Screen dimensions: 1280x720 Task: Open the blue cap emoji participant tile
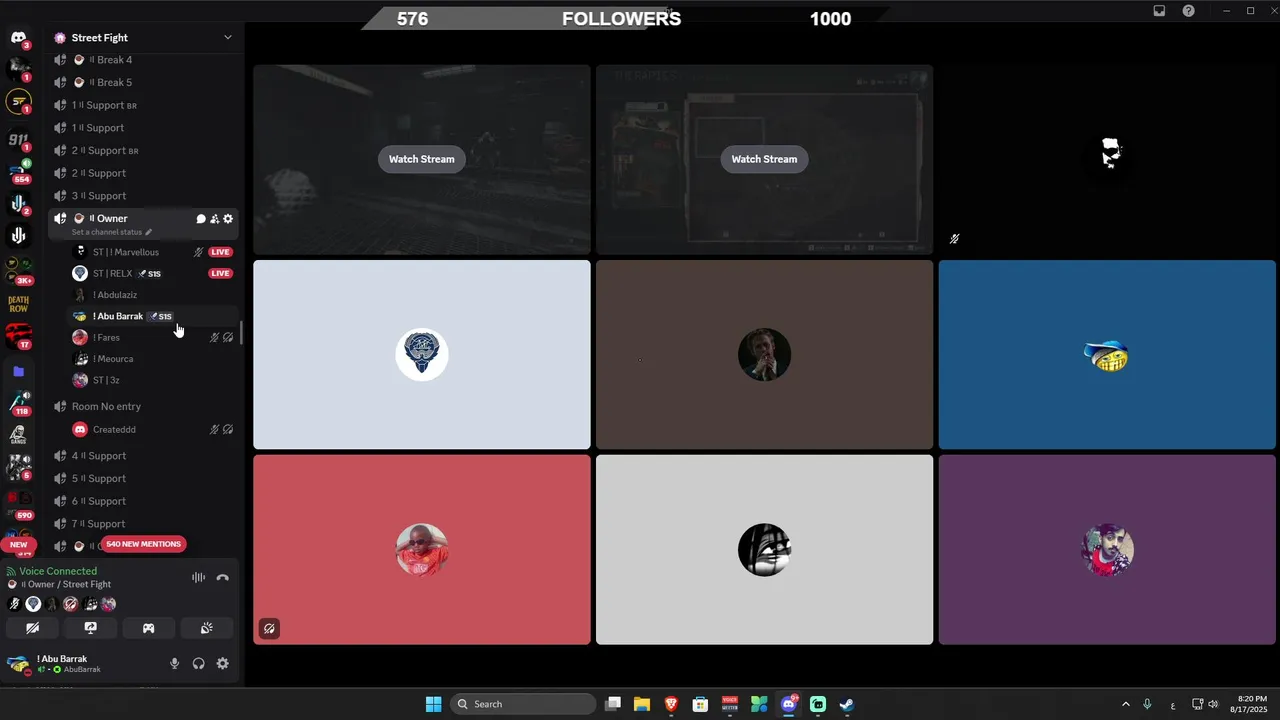pos(1107,355)
